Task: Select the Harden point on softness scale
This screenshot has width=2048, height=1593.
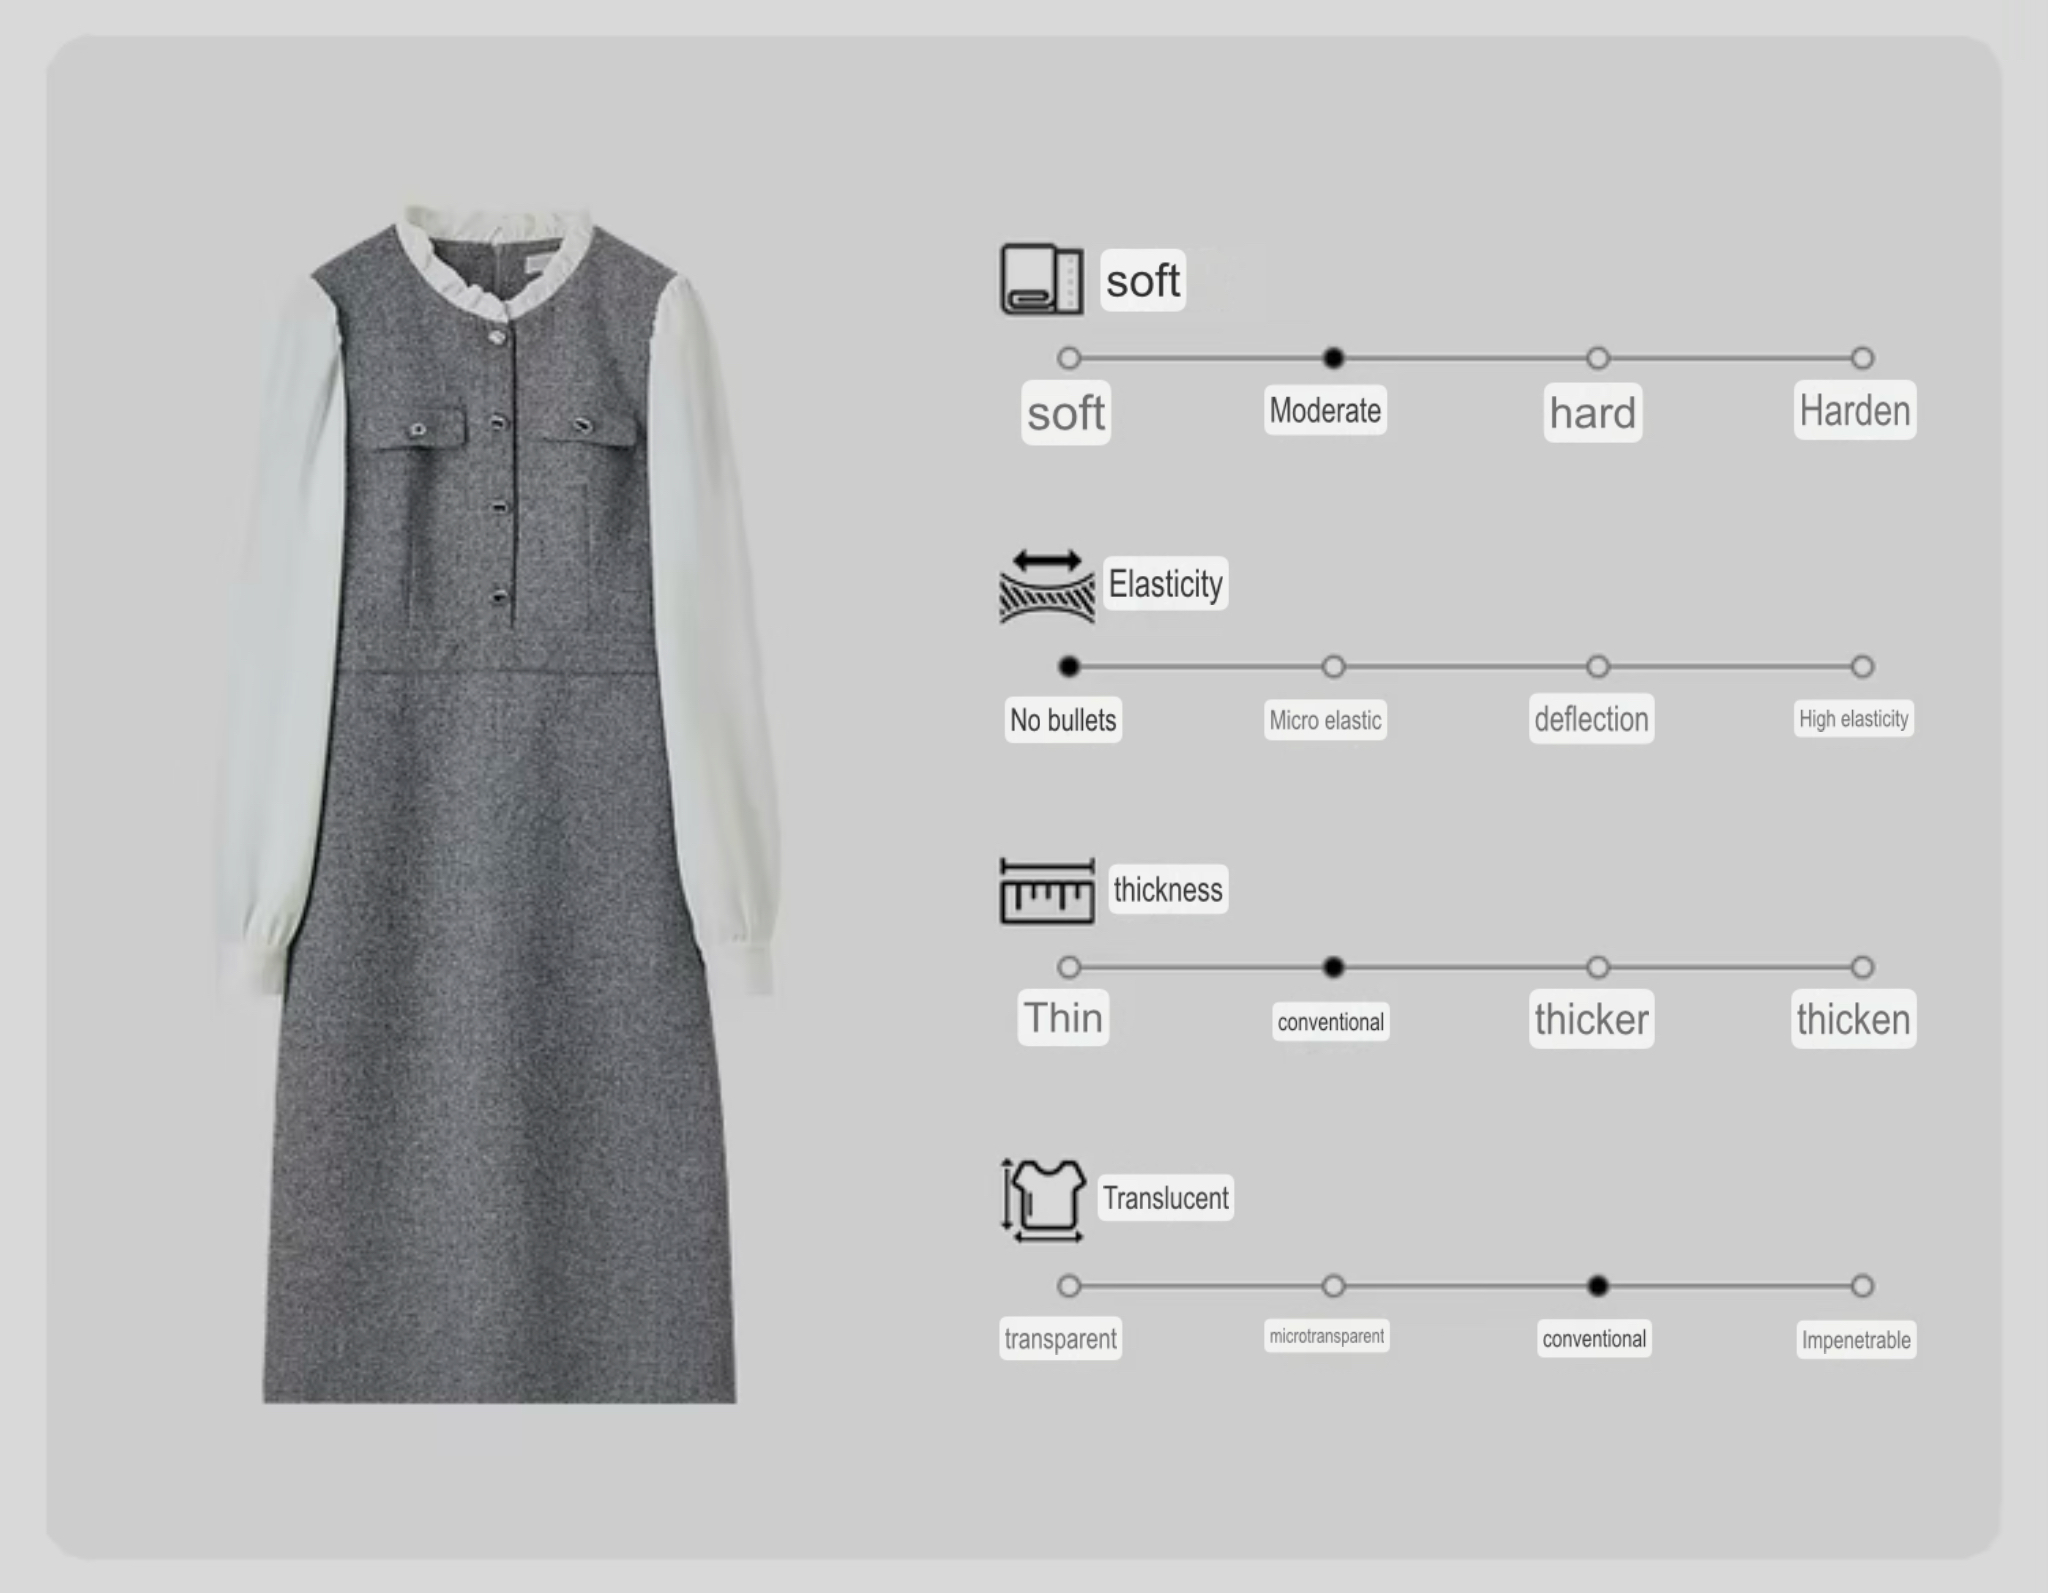Action: pos(1862,358)
